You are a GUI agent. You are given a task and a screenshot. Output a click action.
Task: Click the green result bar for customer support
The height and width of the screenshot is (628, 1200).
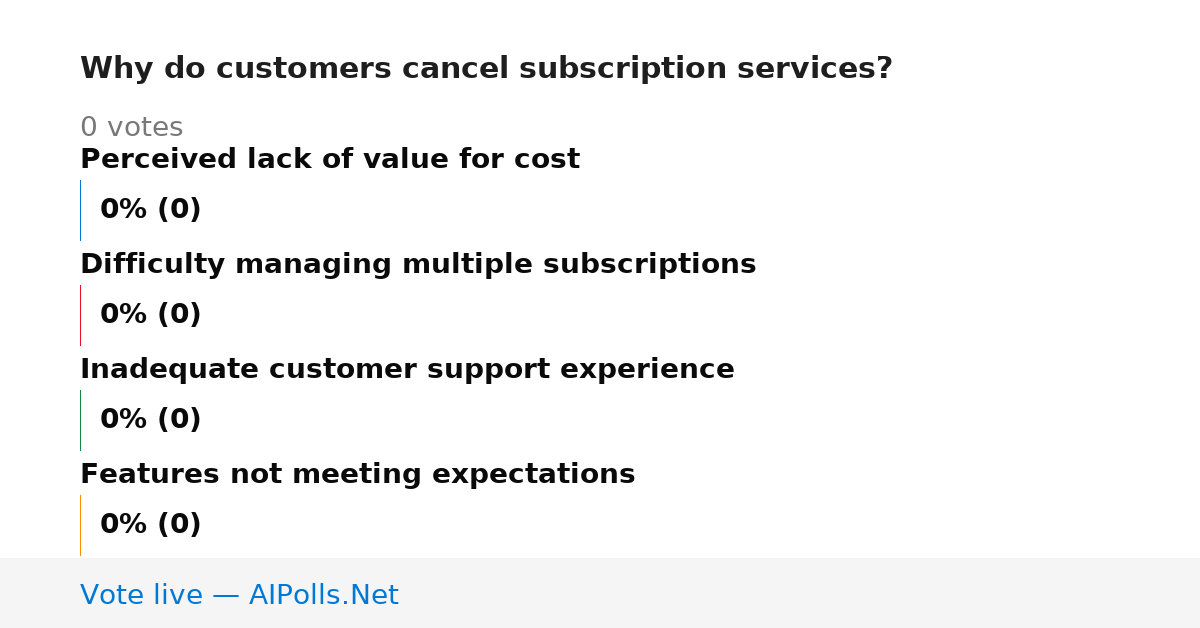coord(80,420)
